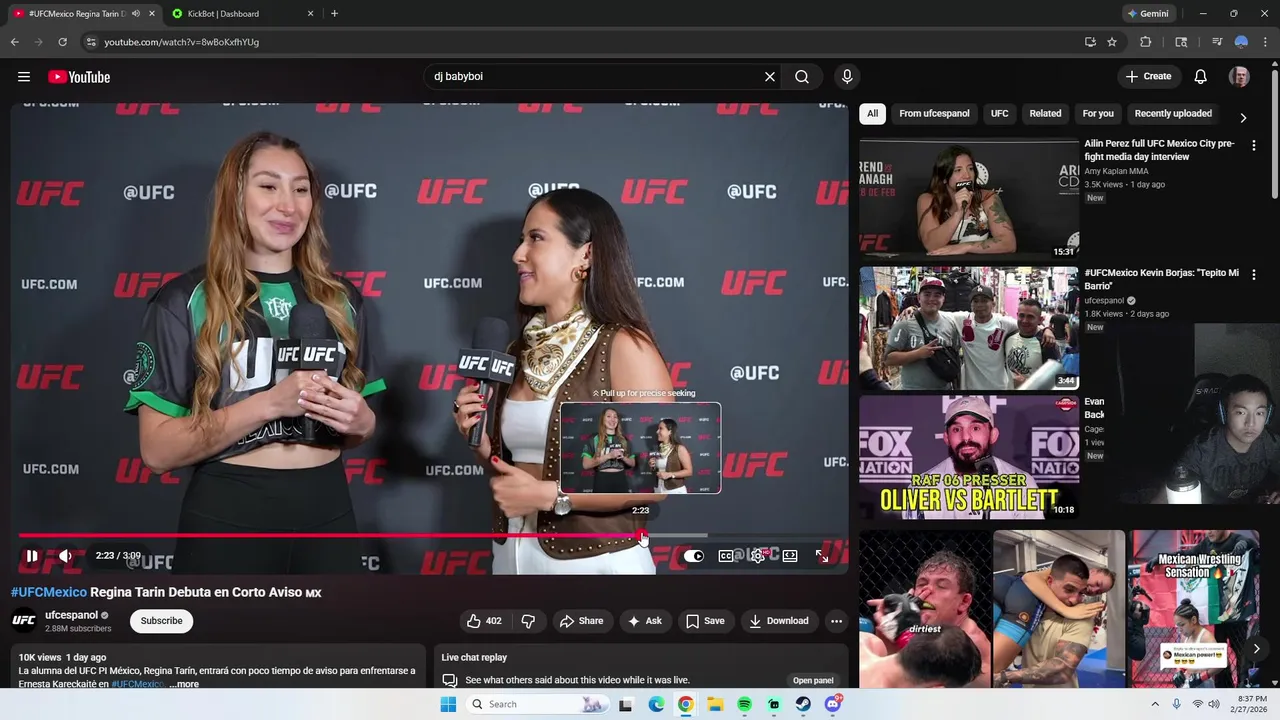1280x720 pixels.
Task: Open options for the Ailin Perez video
Action: point(1254,145)
